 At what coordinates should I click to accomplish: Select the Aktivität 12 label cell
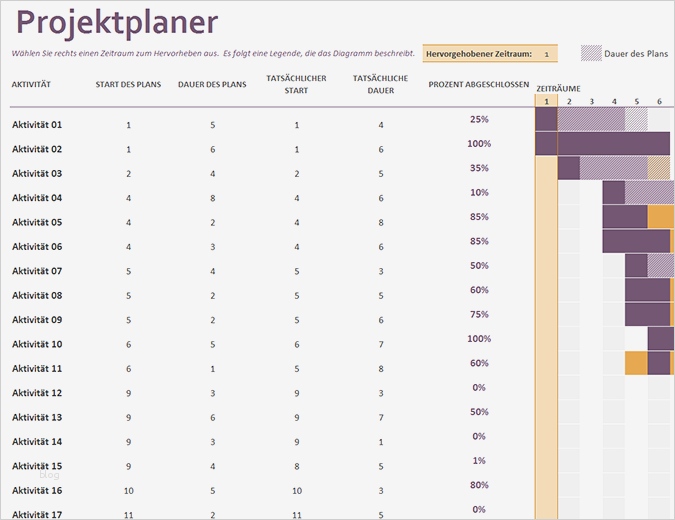(x=37, y=393)
